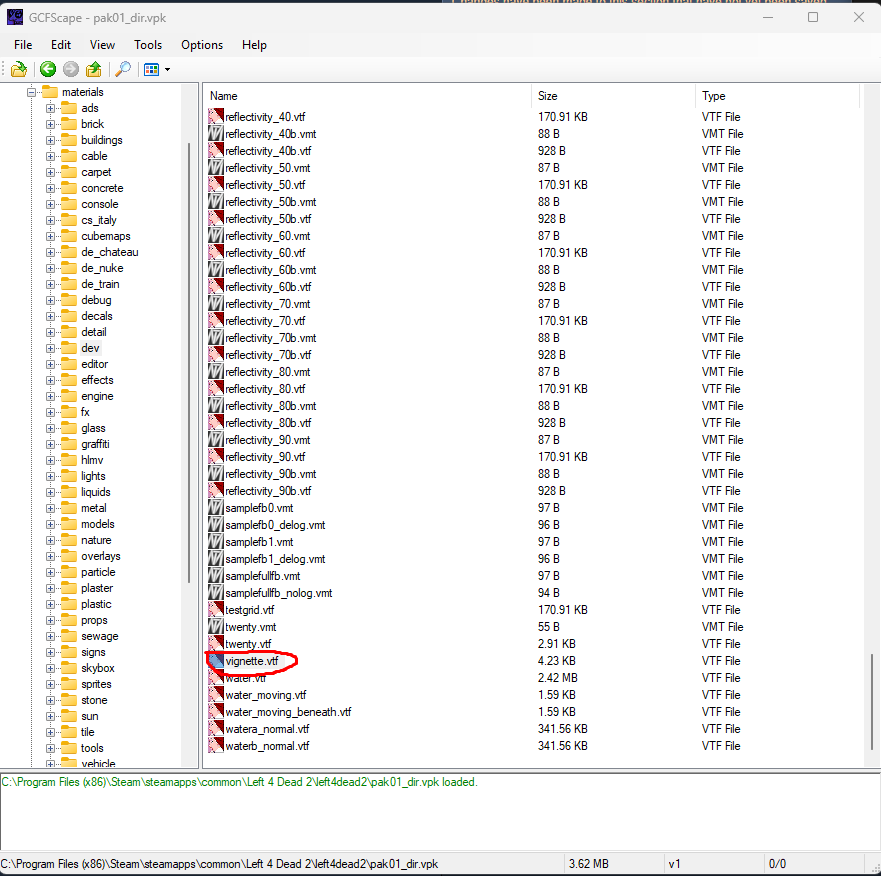This screenshot has width=881, height=876.
Task: Click the reflectivity_60.vmt file icon
Action: tap(216, 236)
